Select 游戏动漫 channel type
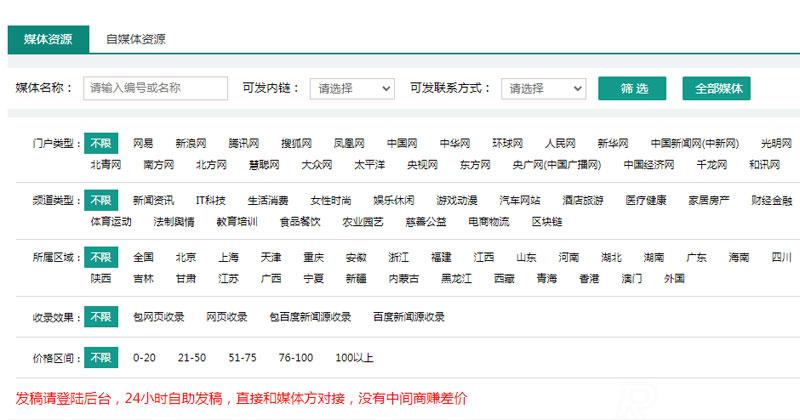Viewport: 800px width, 420px height. pyautogui.click(x=457, y=200)
